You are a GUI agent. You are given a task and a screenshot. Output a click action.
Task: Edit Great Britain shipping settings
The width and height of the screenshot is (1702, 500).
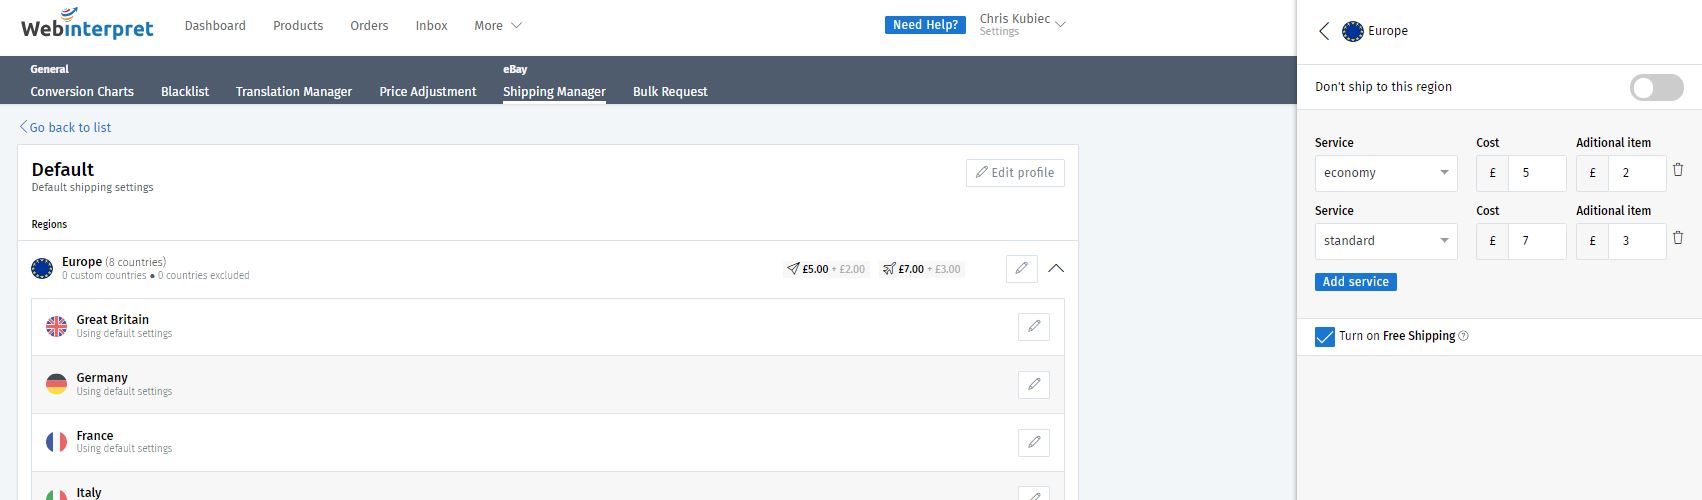point(1034,326)
